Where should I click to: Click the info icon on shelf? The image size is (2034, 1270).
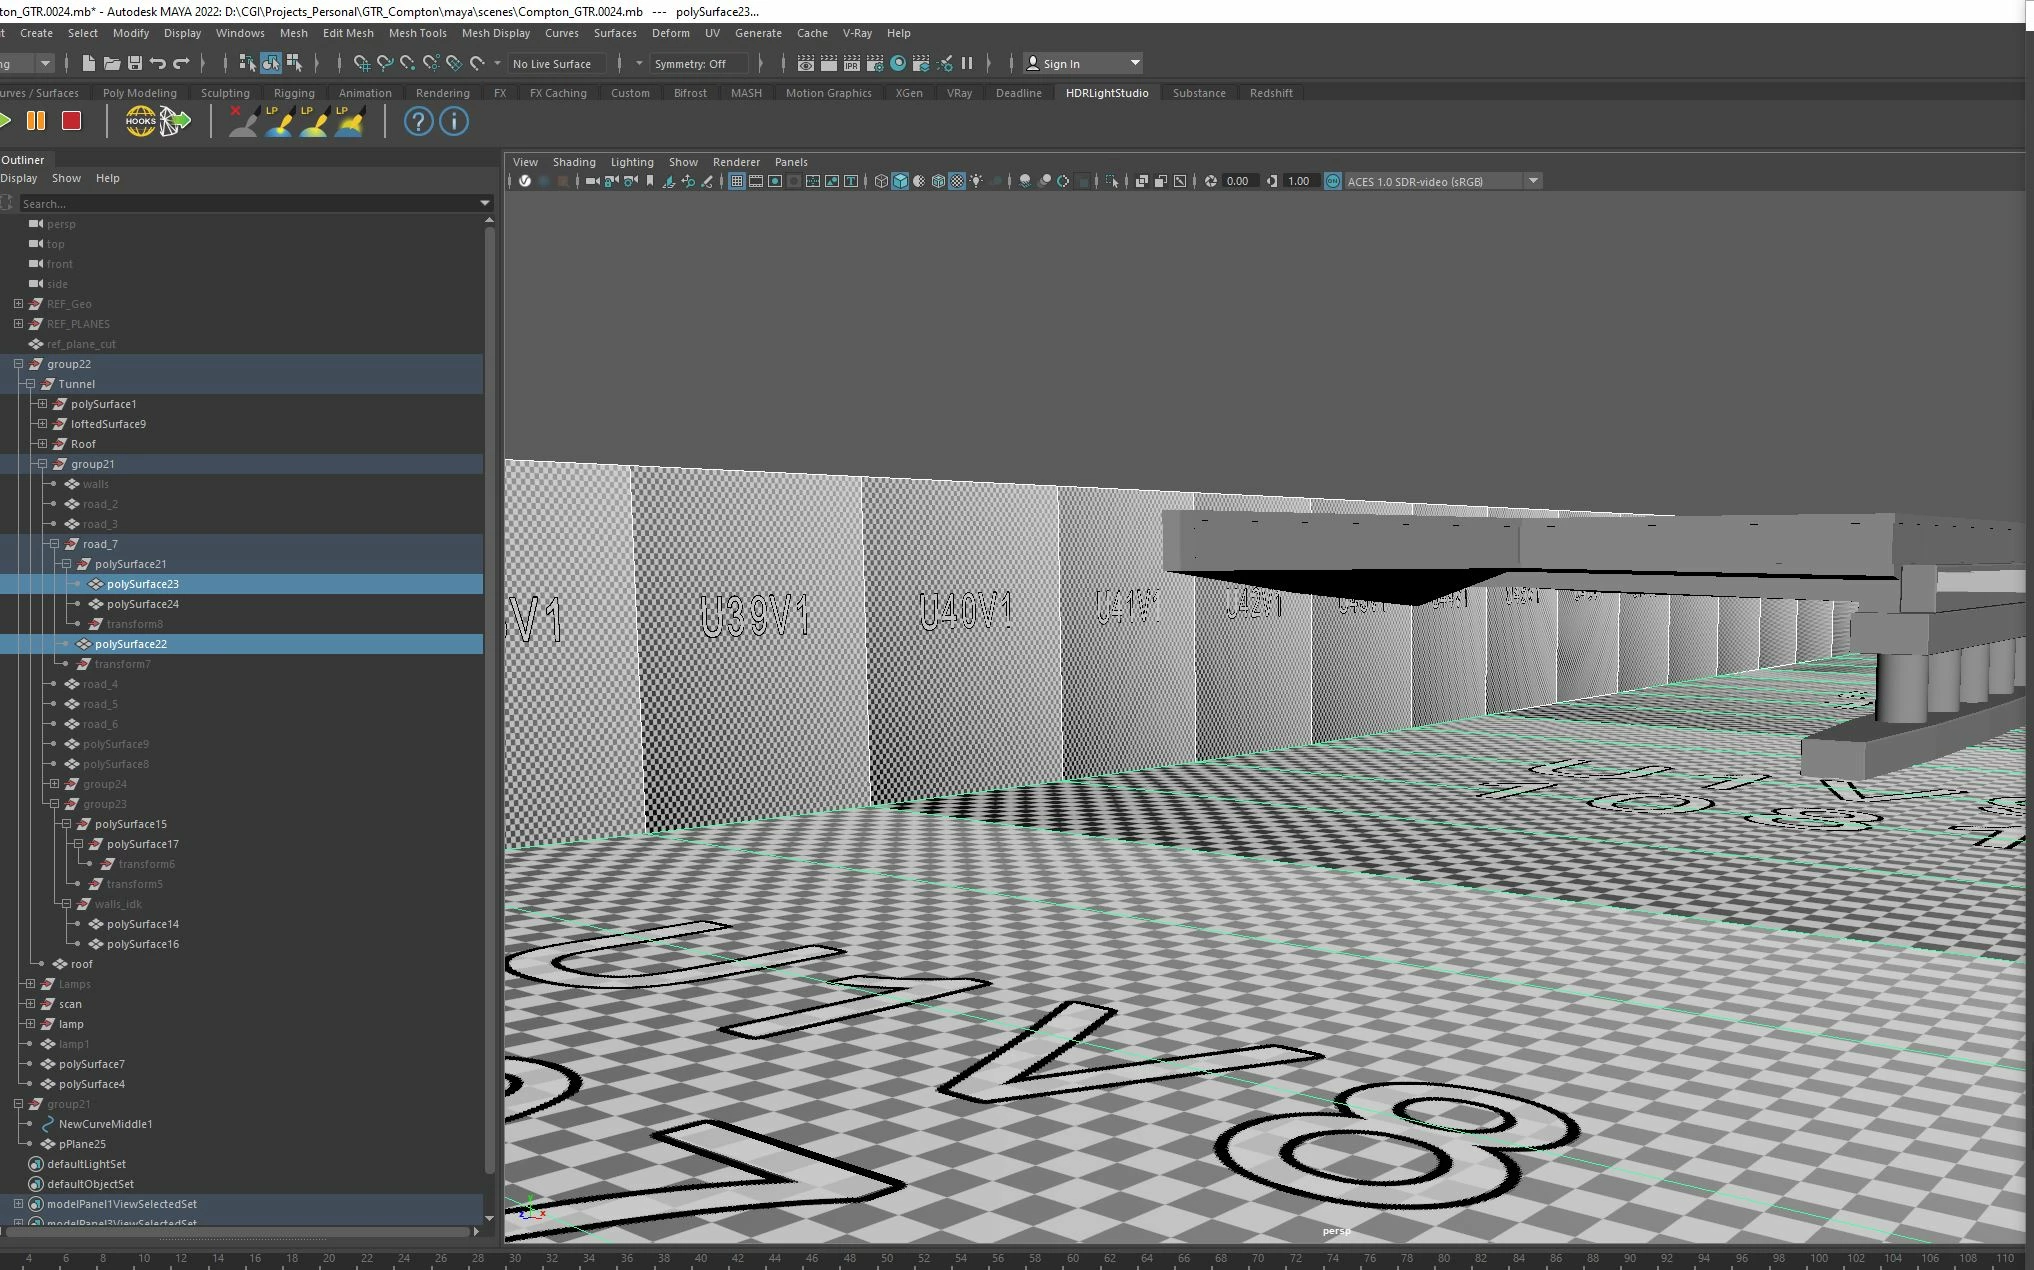coord(454,121)
